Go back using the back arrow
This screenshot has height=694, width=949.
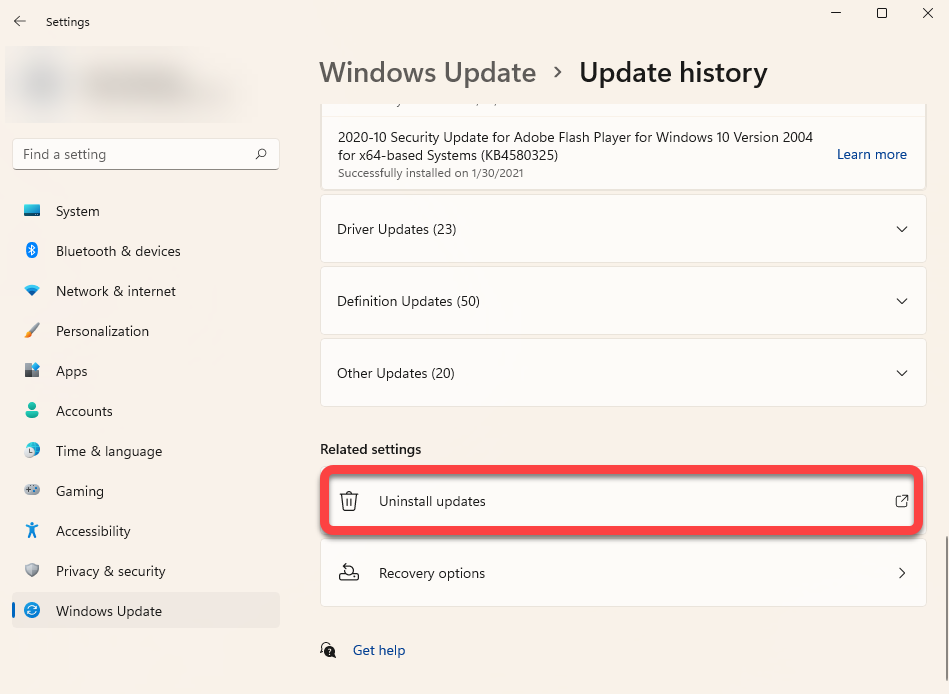20,21
